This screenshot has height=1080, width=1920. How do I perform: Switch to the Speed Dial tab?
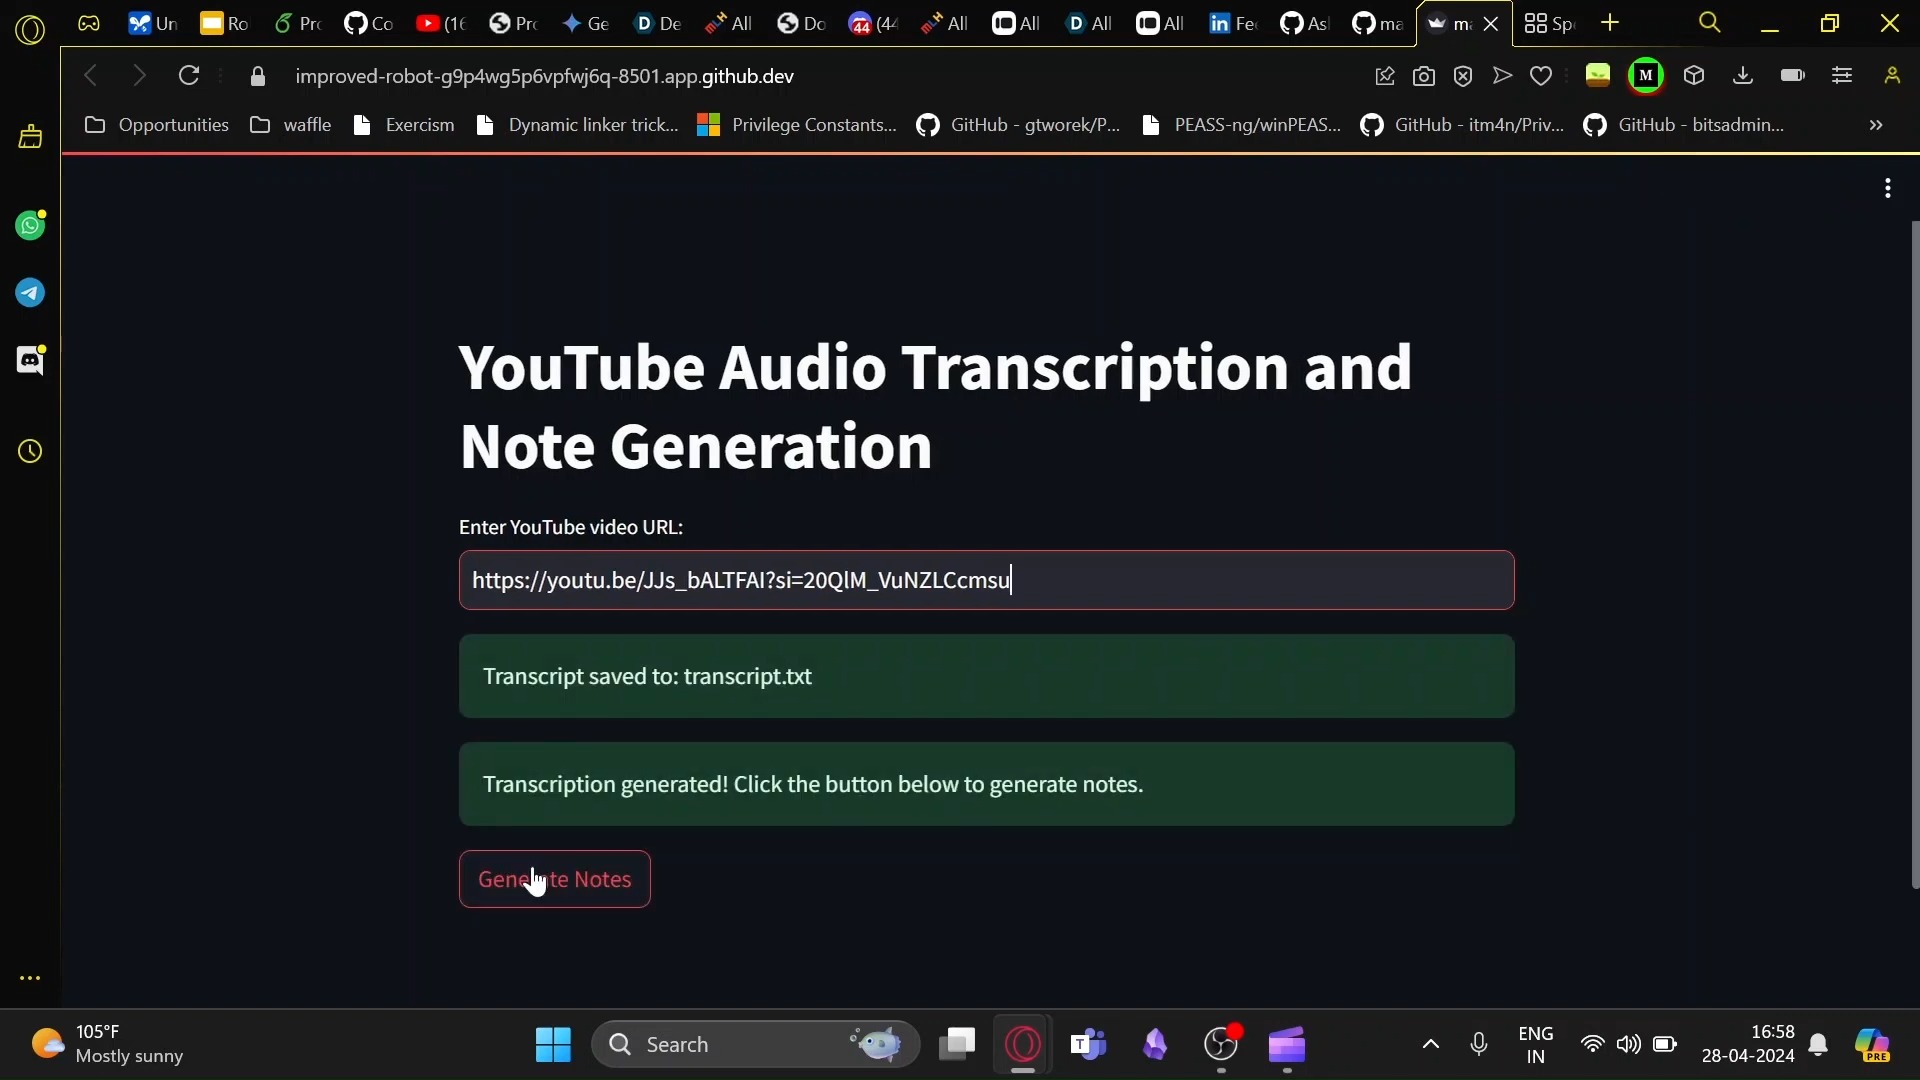click(1550, 23)
